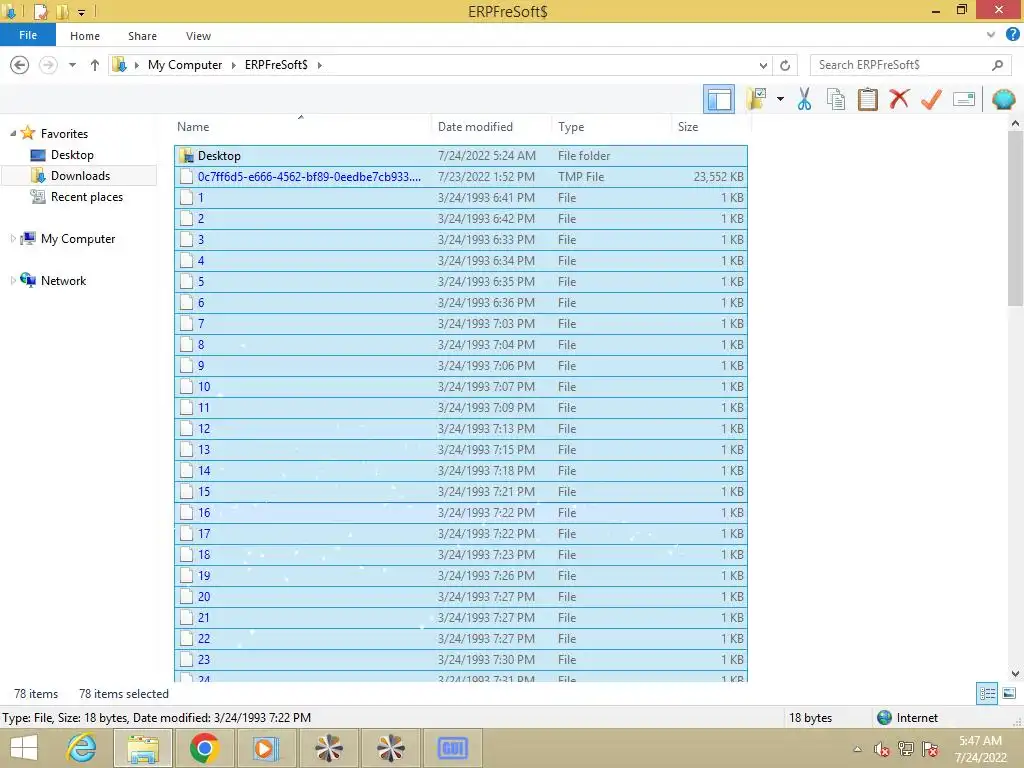
Task: Select the file named 10
Action: [461, 387]
